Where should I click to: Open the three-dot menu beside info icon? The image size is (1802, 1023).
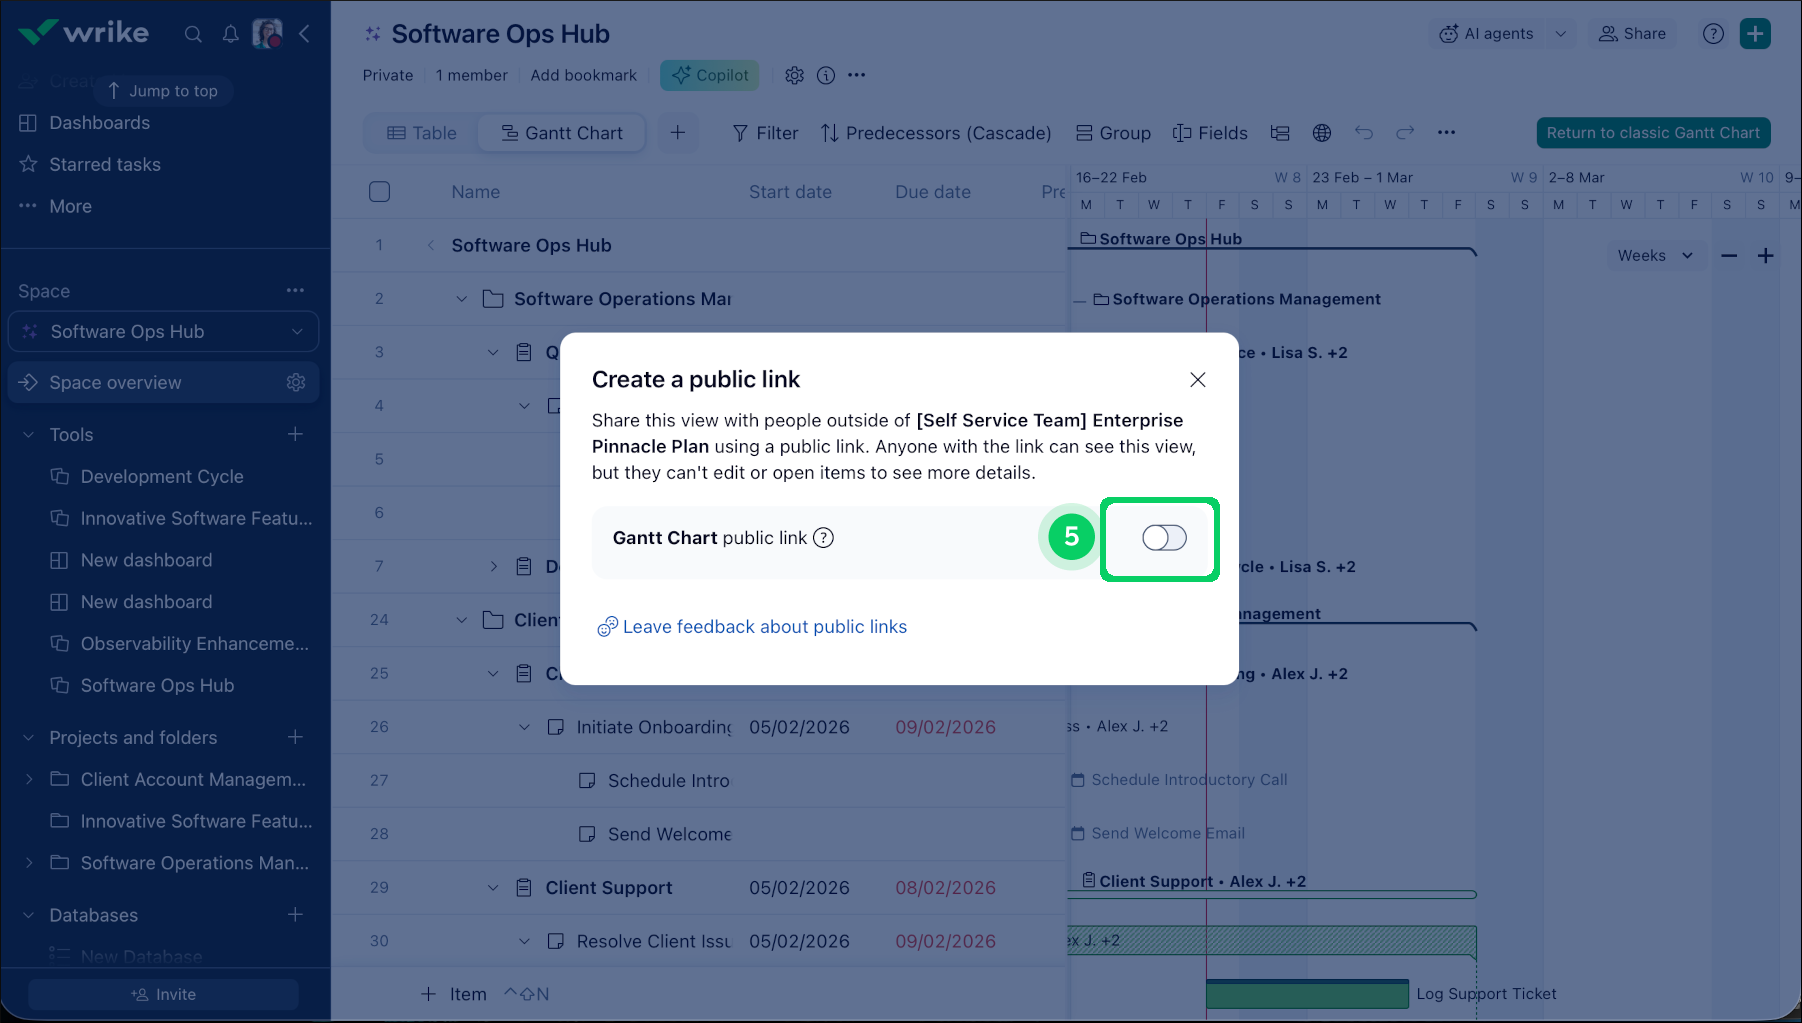click(x=857, y=75)
